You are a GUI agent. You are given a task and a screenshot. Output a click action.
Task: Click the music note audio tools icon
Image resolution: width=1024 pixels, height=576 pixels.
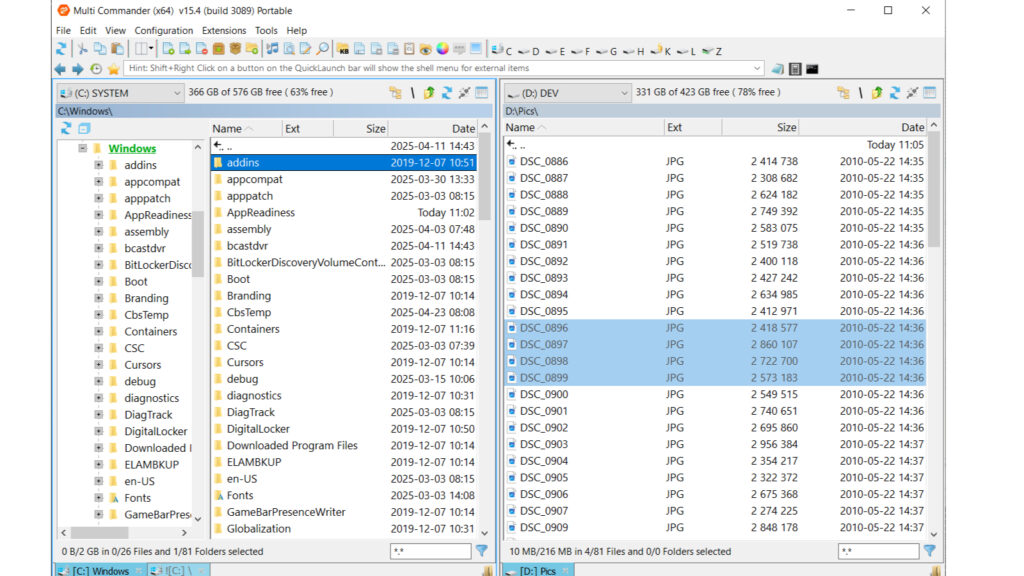272,49
